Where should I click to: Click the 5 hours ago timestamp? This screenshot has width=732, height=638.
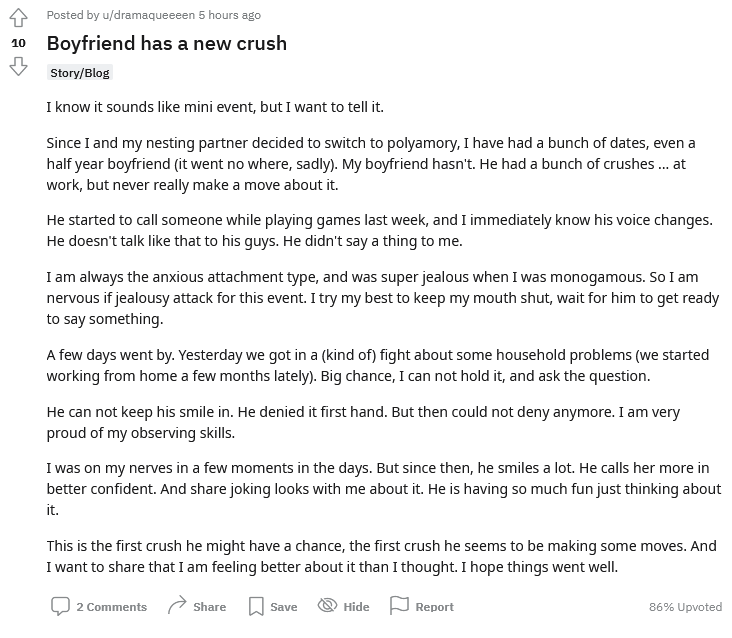coord(230,15)
